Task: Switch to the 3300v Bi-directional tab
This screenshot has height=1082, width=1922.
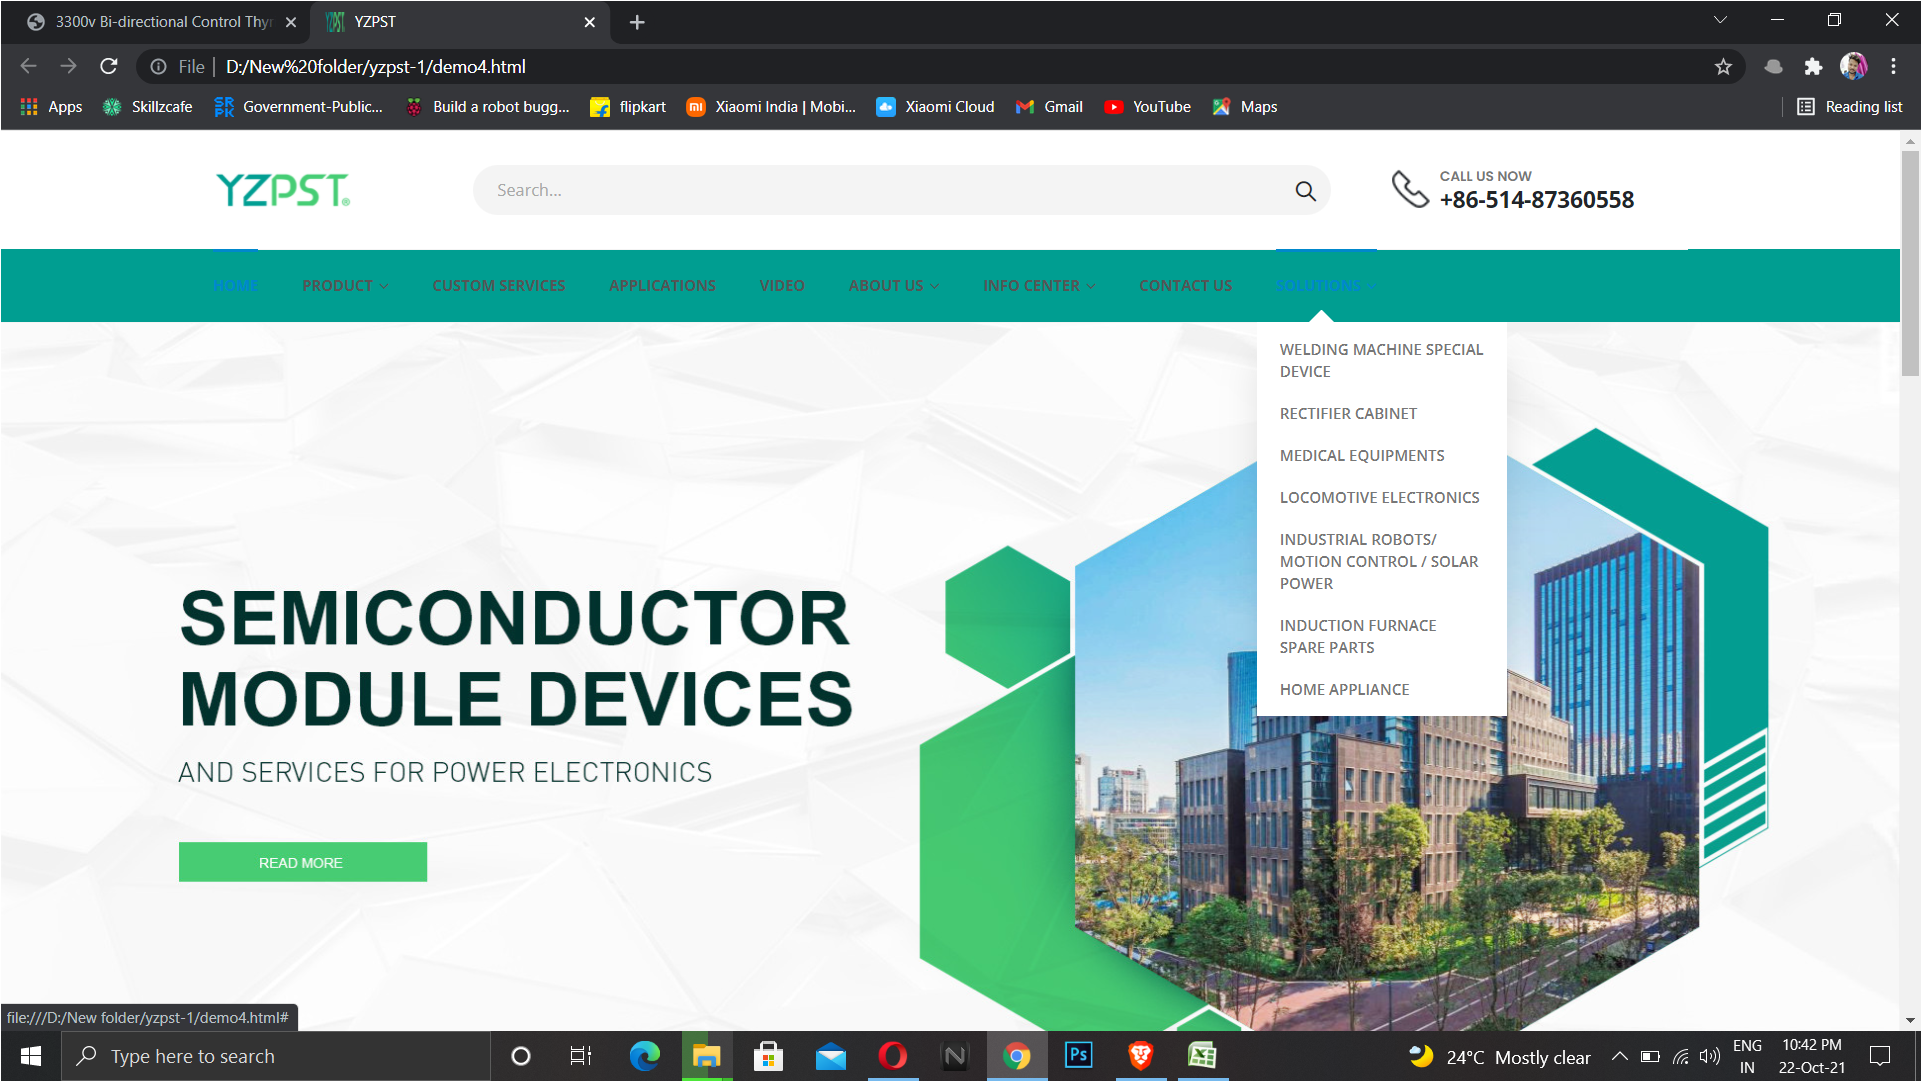Action: pyautogui.click(x=160, y=22)
